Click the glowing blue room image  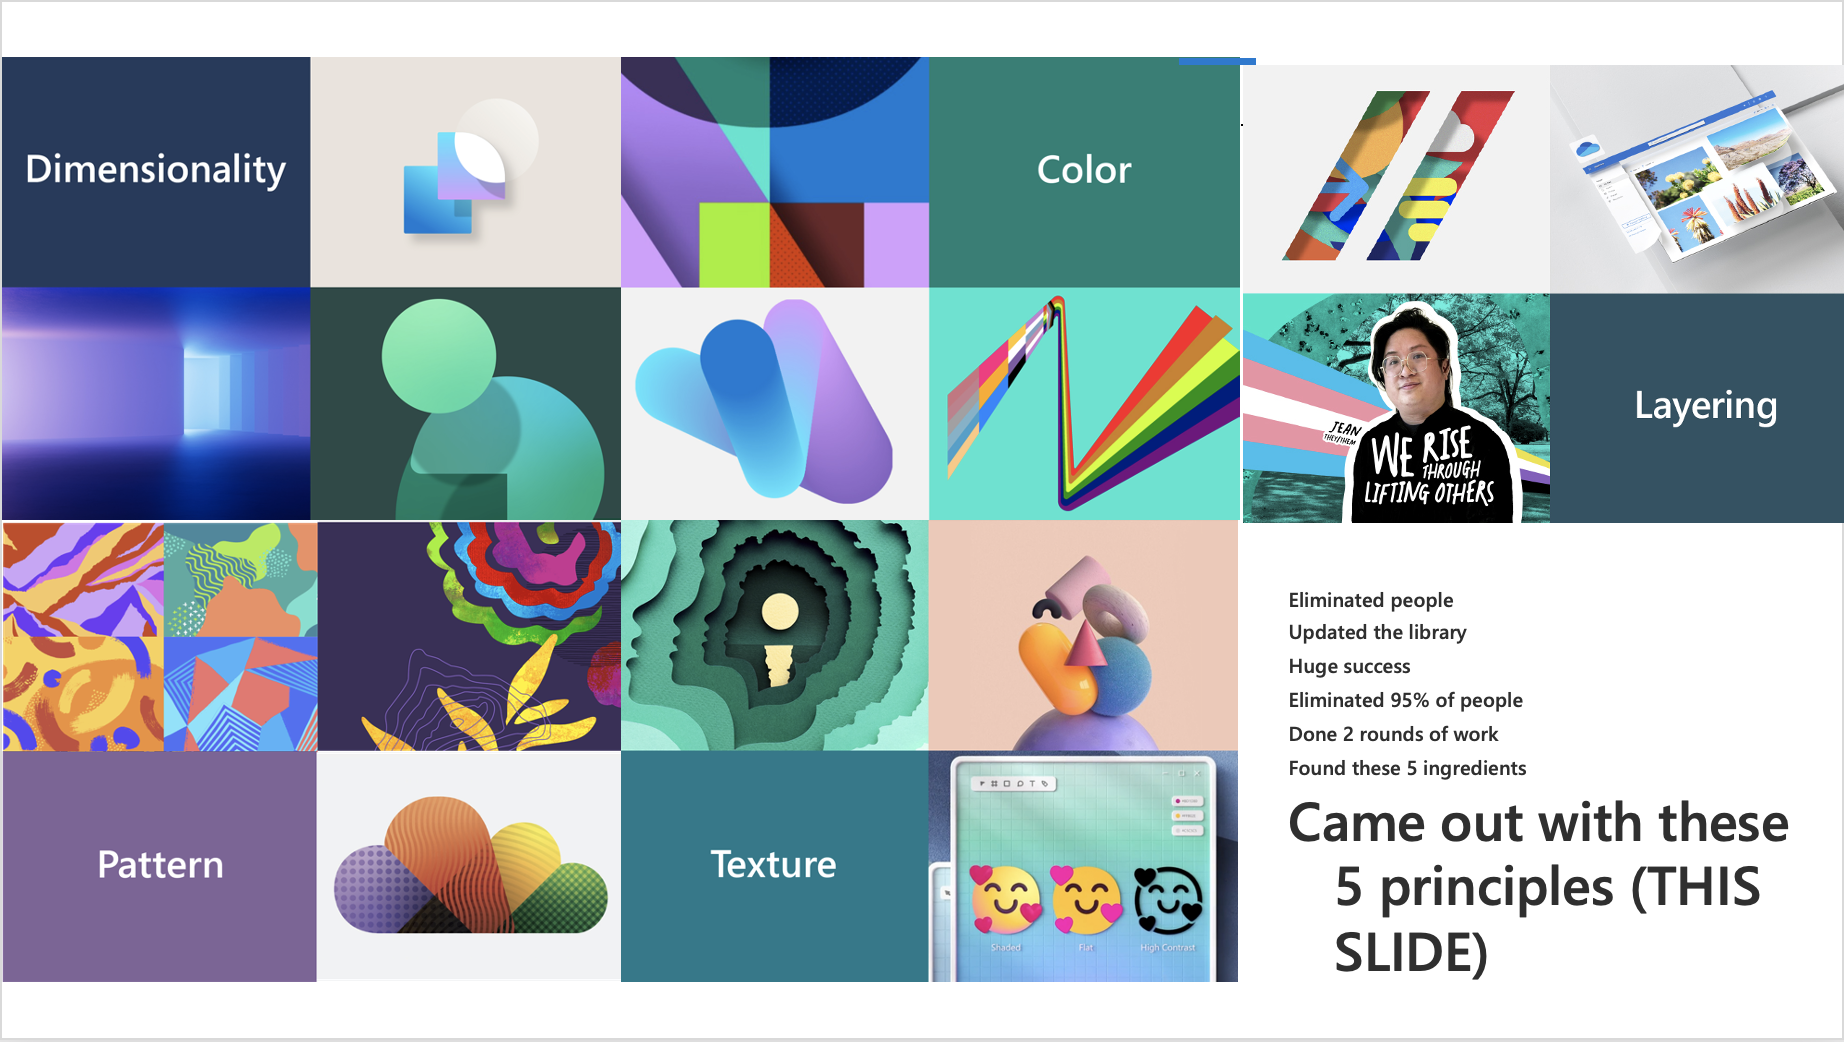point(156,404)
